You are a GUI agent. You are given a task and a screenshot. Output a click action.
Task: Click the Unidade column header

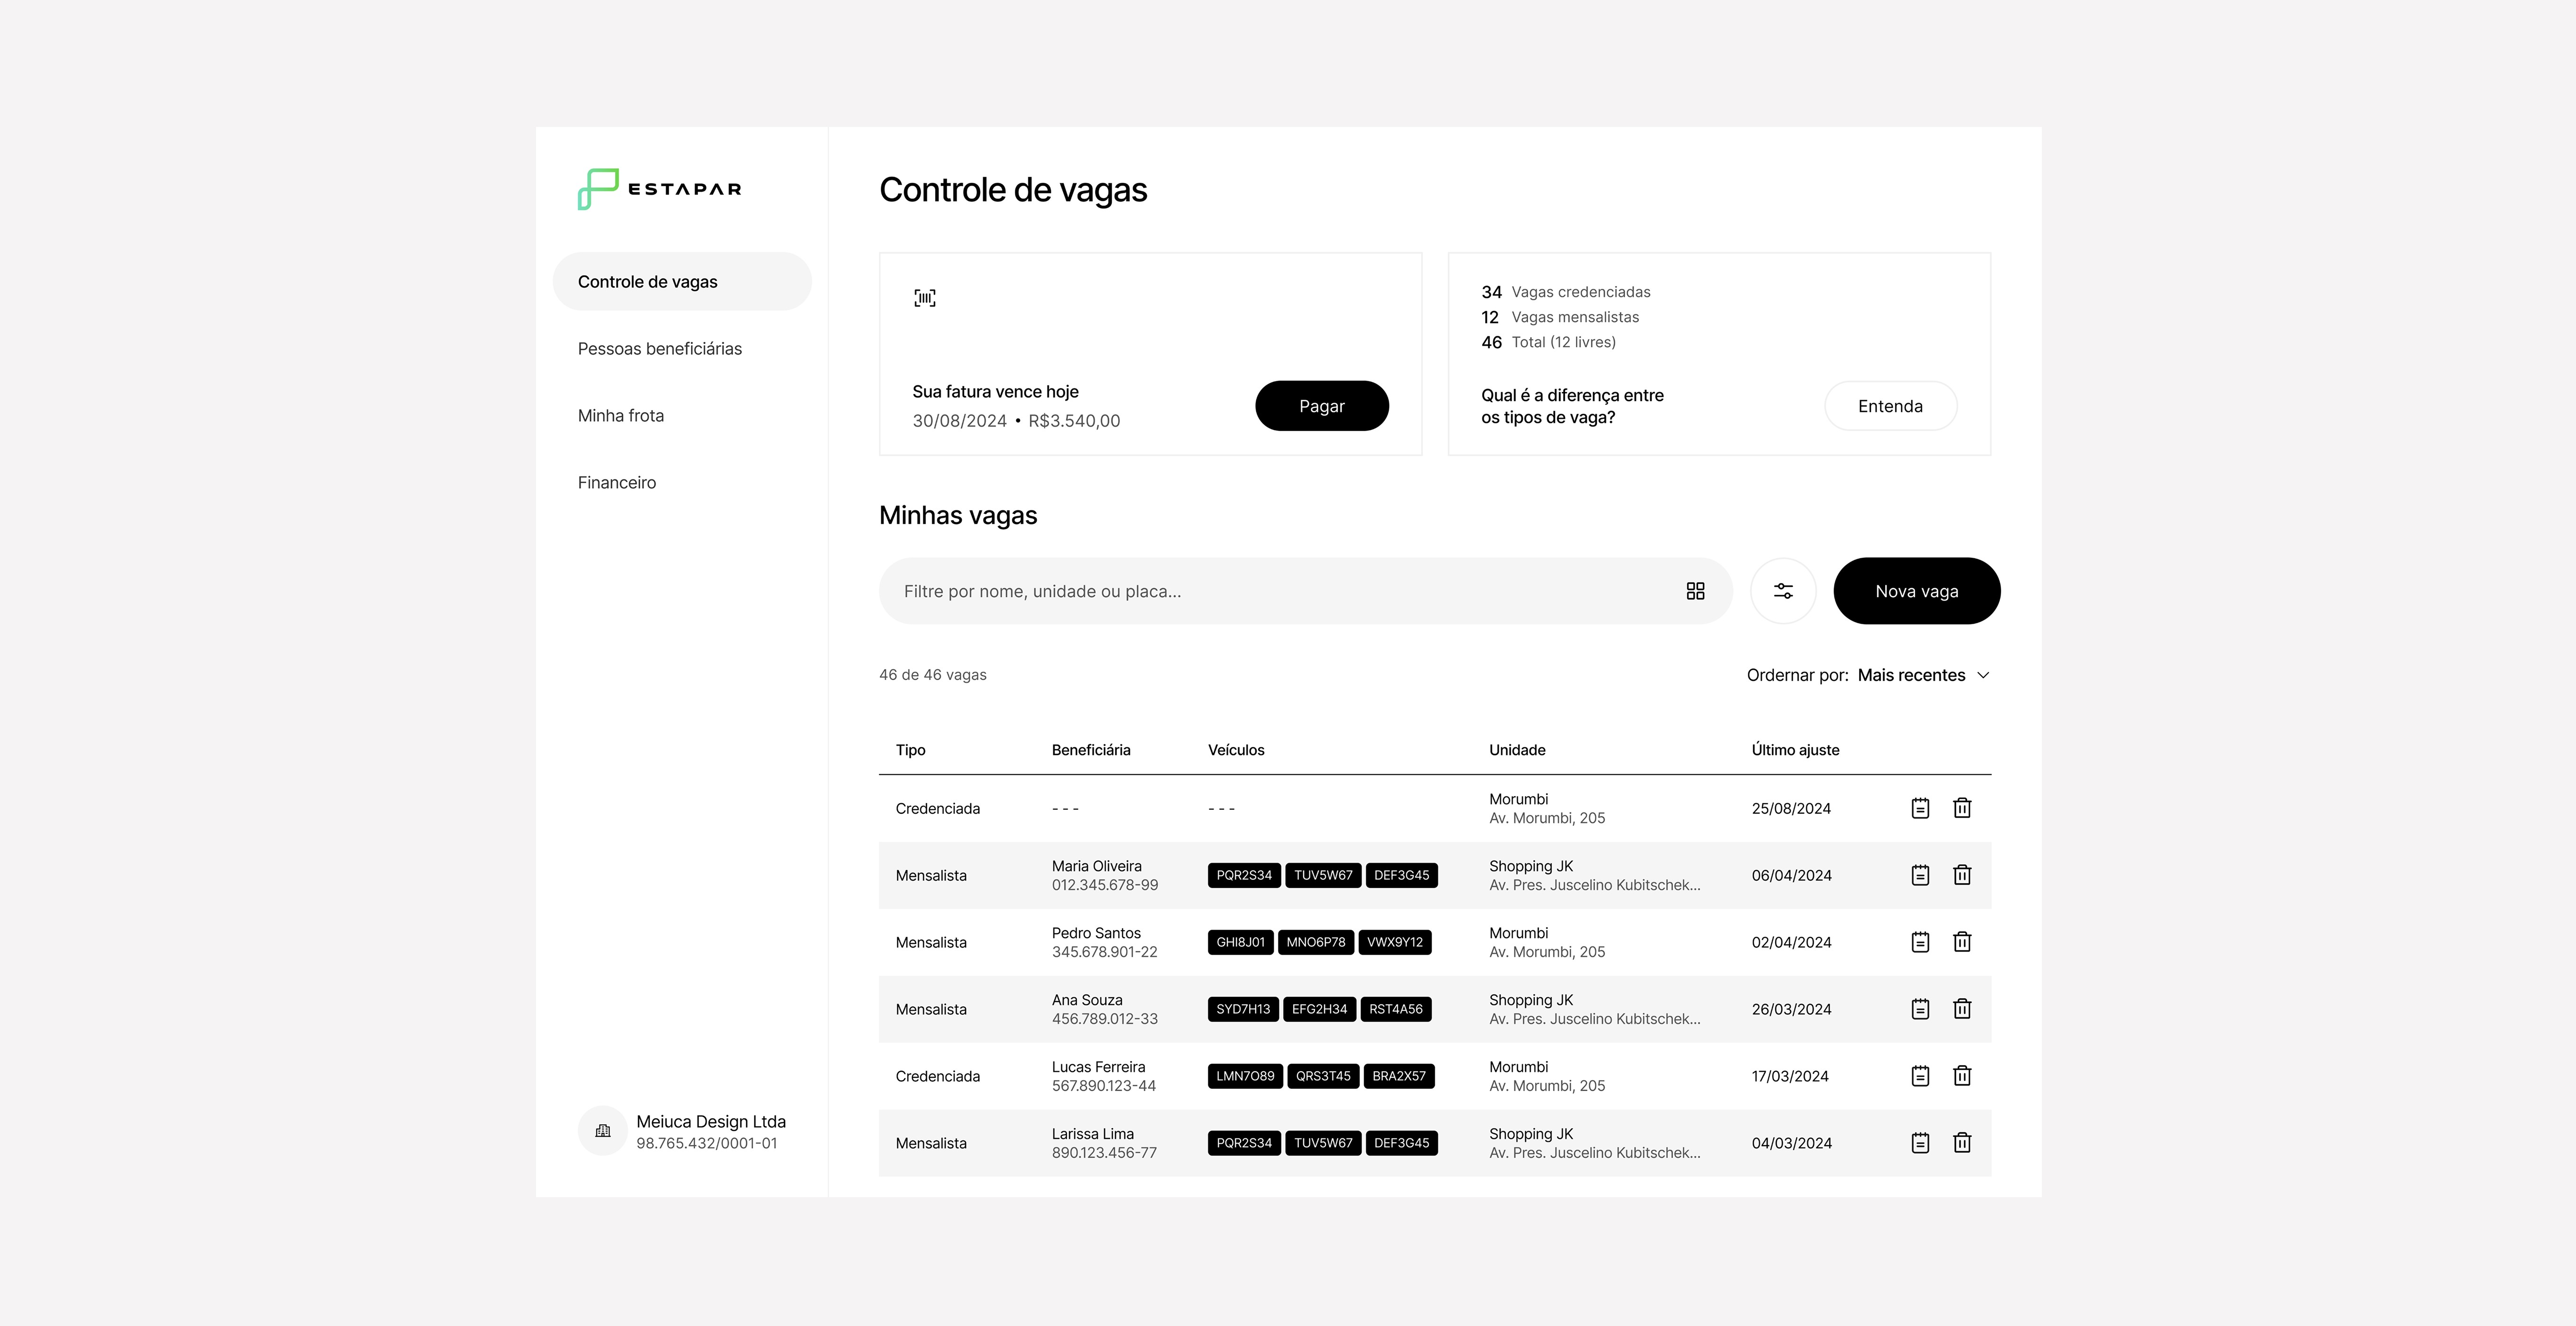click(1517, 750)
